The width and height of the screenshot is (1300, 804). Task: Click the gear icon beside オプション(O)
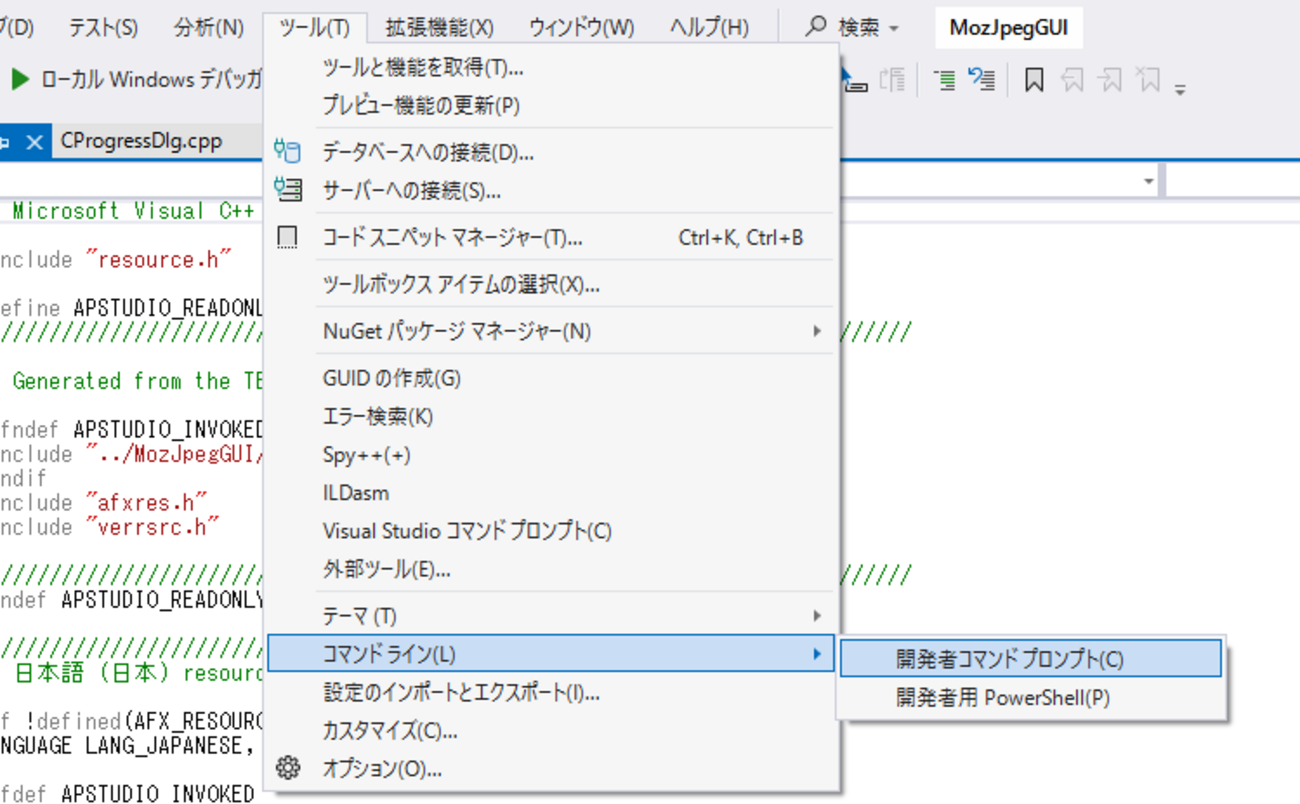(x=288, y=768)
